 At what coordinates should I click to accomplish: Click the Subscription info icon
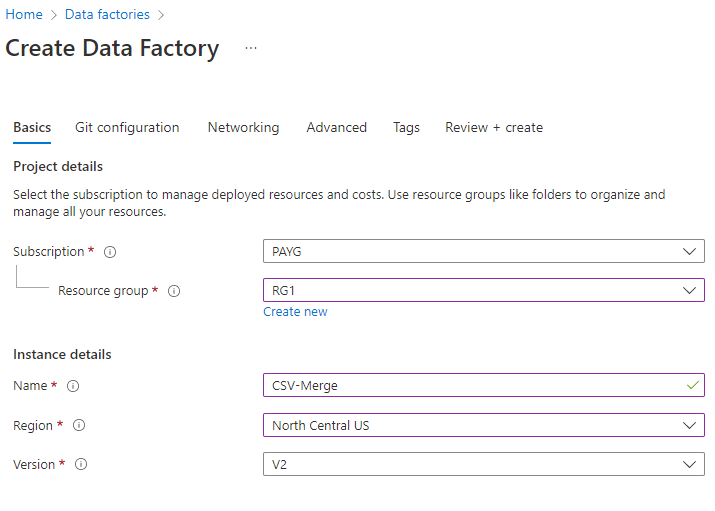click(x=110, y=252)
